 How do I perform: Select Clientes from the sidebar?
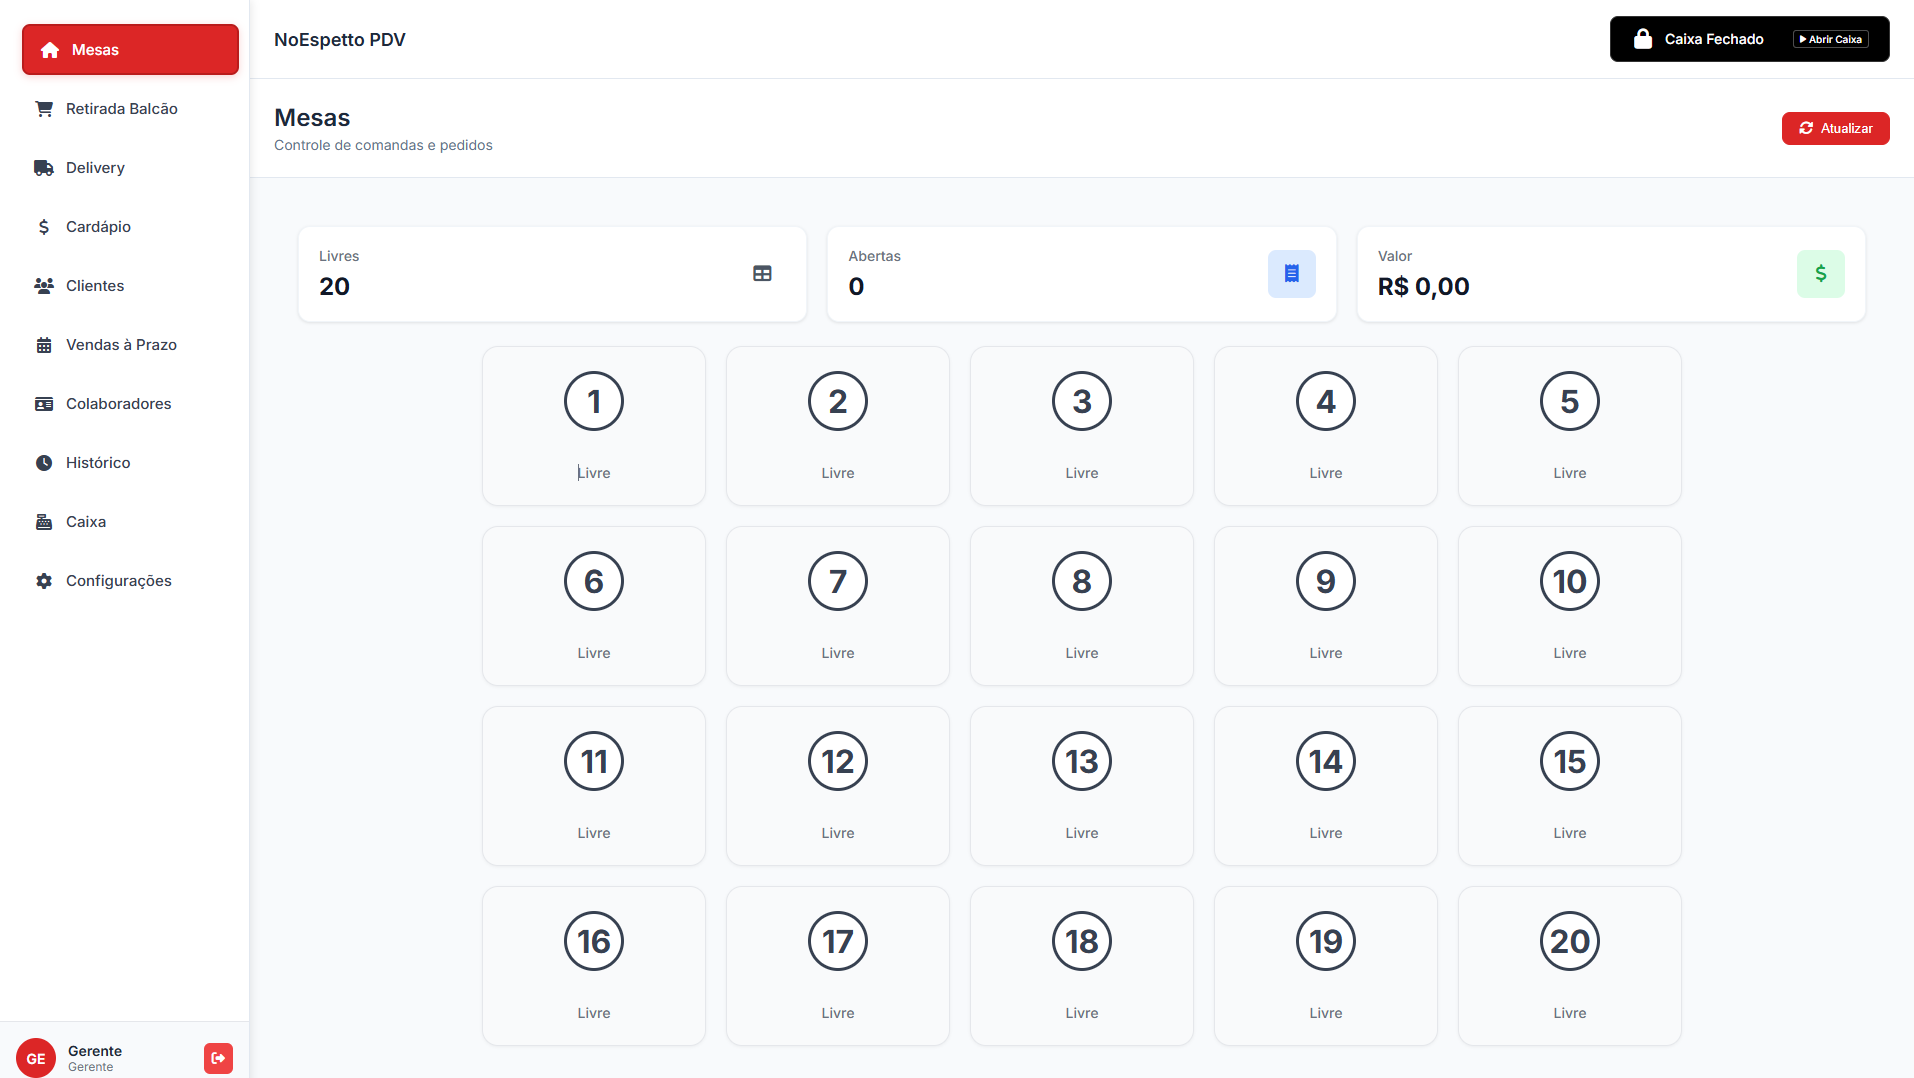(95, 286)
